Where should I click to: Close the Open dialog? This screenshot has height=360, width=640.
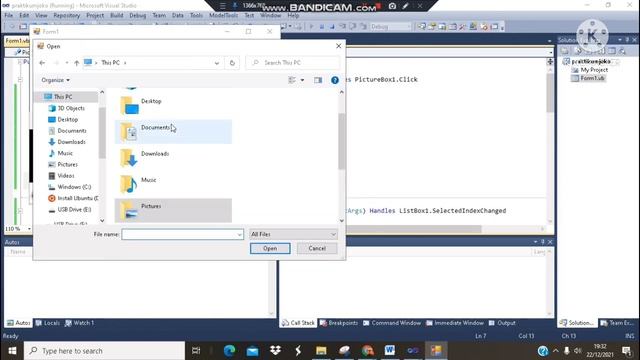[x=338, y=46]
